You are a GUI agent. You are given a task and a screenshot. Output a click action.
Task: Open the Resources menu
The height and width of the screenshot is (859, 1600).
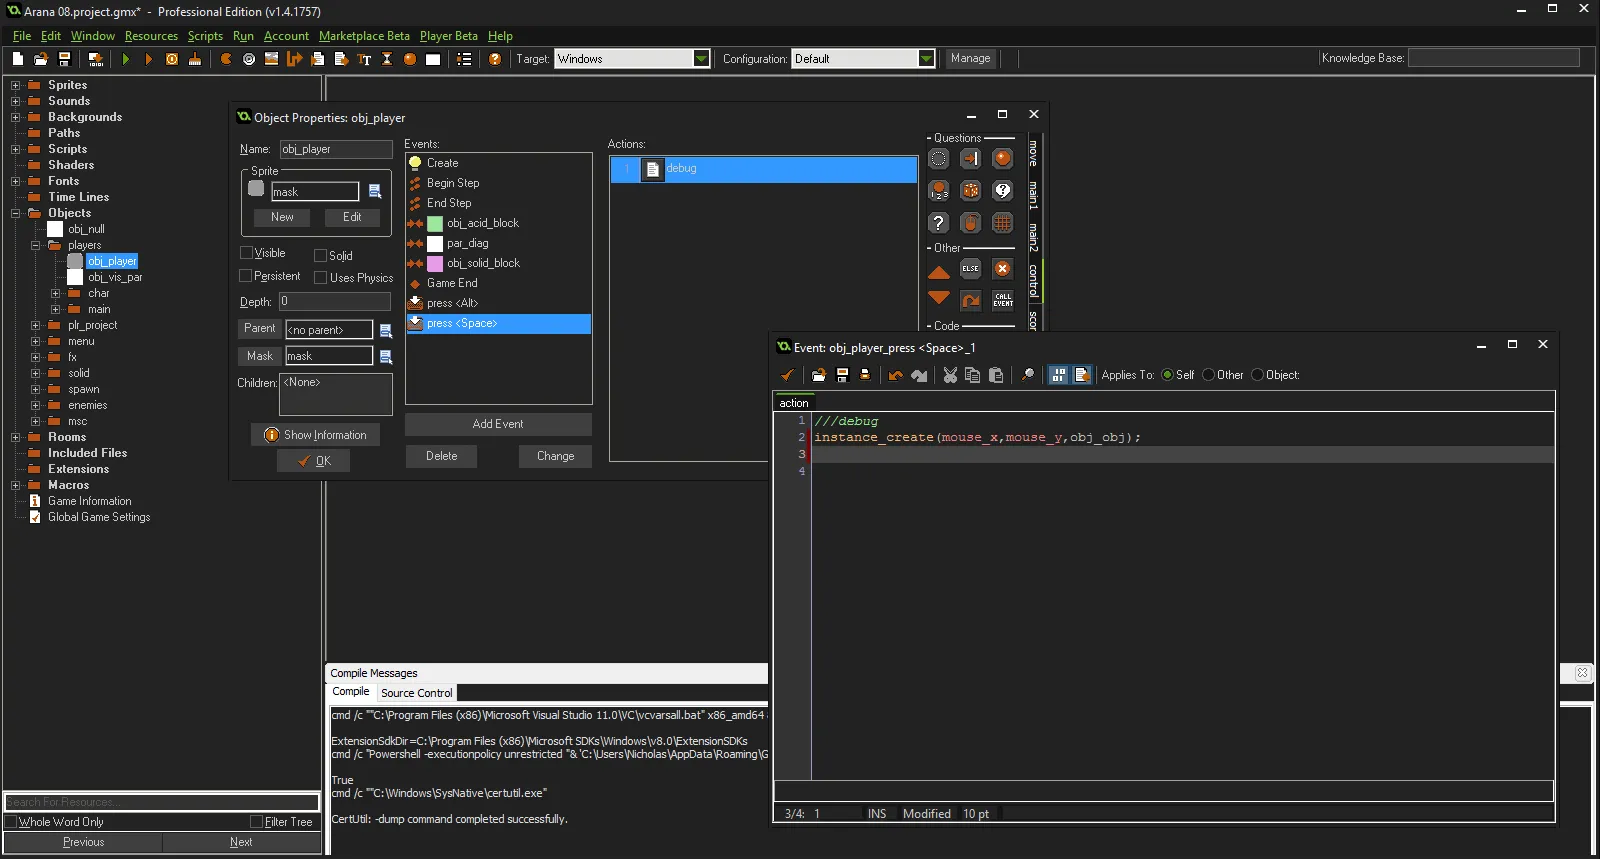(x=151, y=36)
